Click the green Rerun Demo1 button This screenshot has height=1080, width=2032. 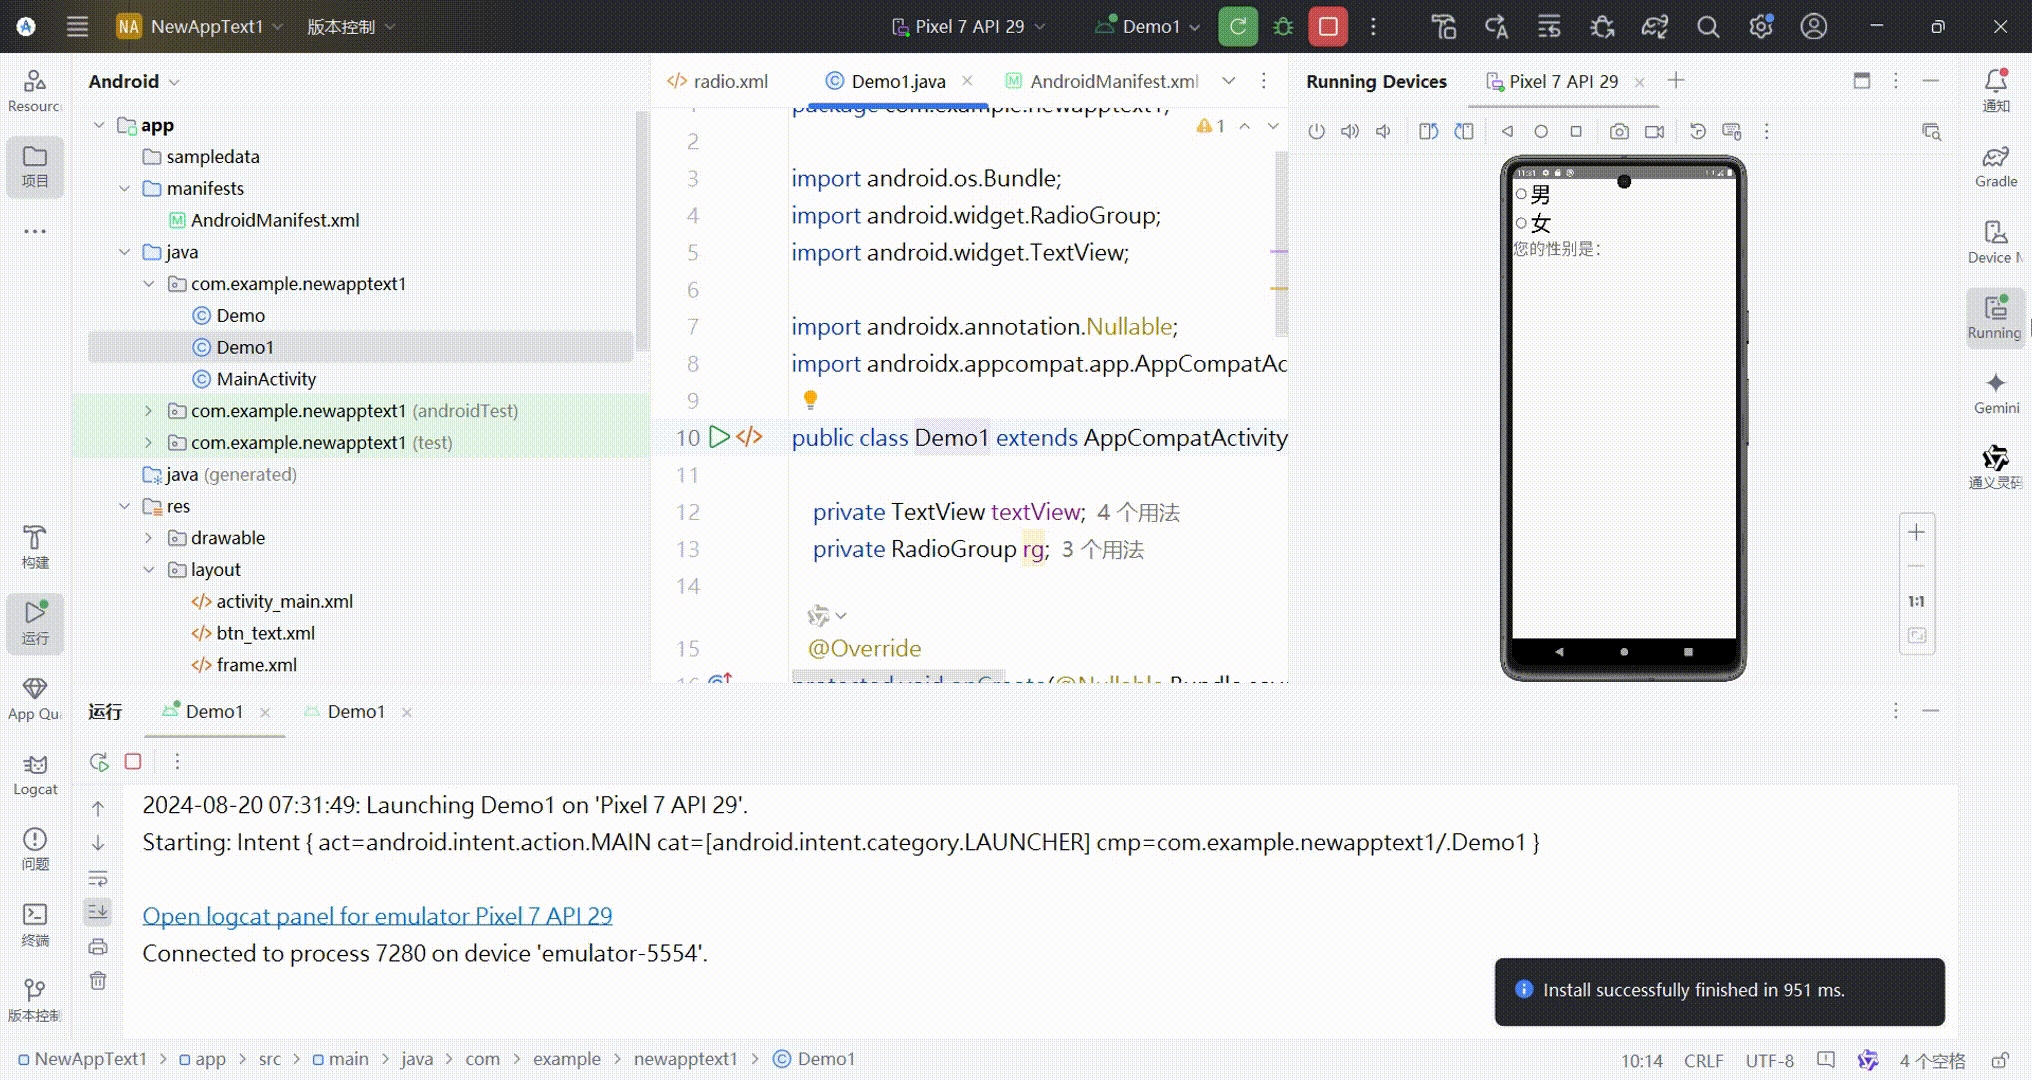pyautogui.click(x=1238, y=27)
